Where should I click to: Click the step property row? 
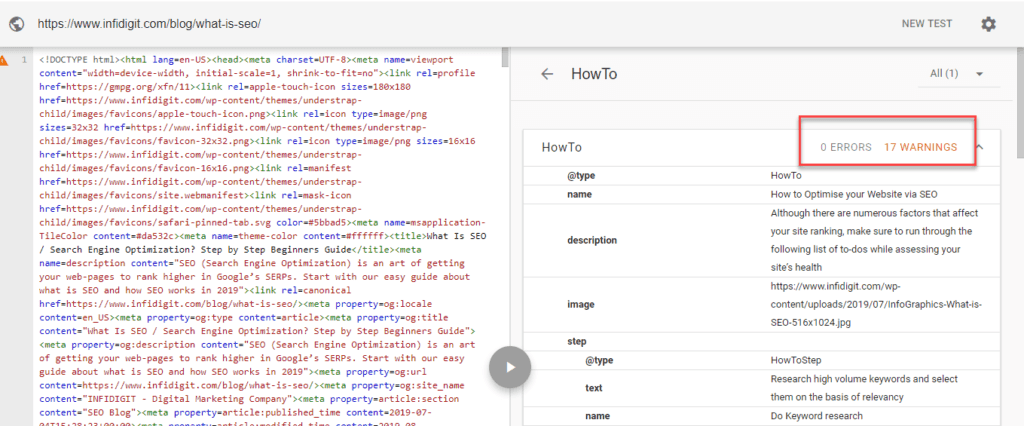click(x=761, y=341)
